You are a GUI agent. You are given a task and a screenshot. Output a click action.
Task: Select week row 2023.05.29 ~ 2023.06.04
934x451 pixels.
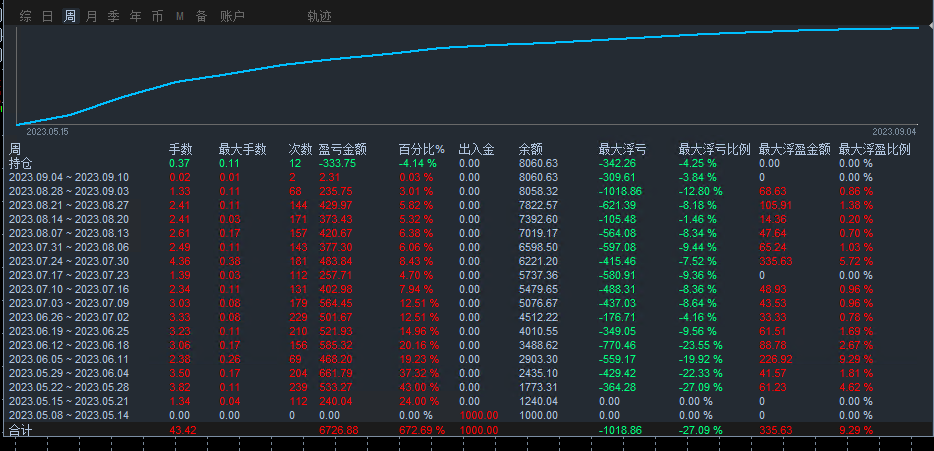(69, 373)
